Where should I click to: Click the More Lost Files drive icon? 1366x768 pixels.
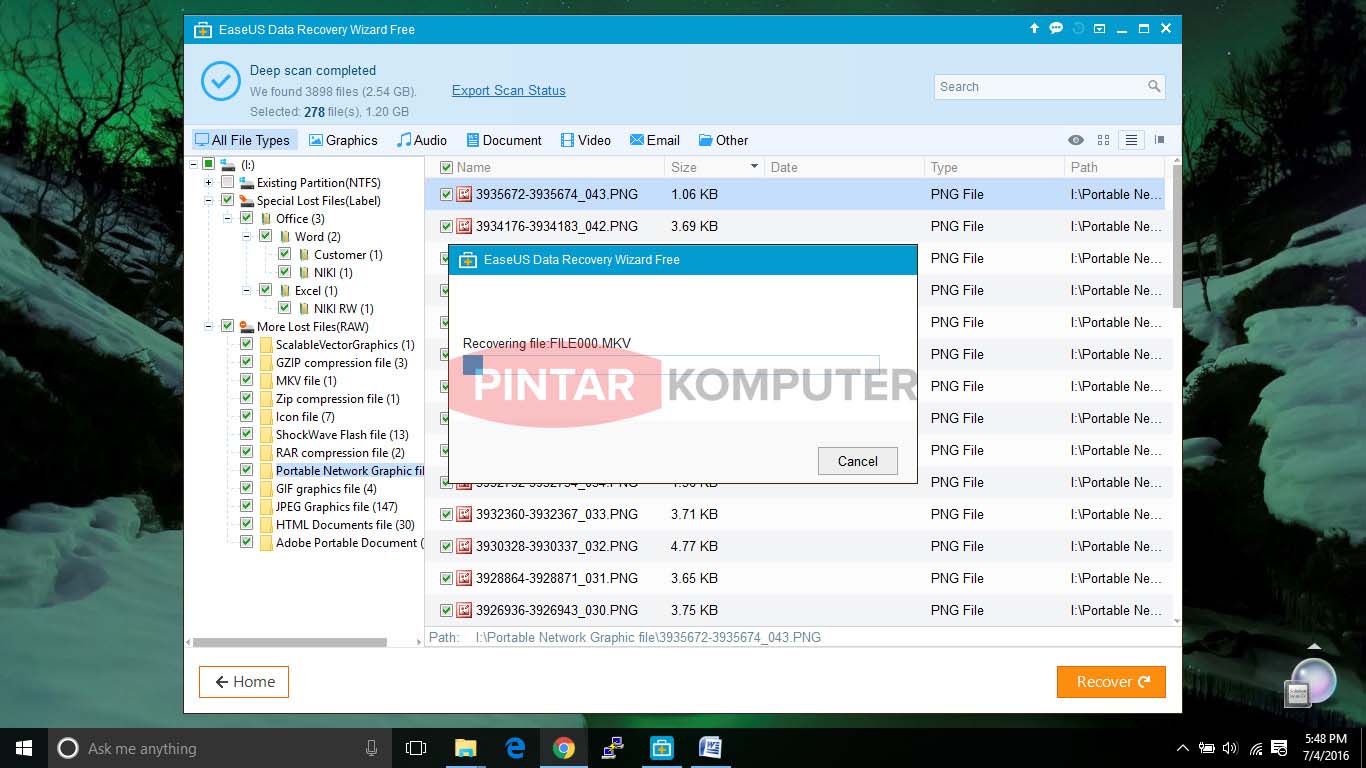tap(246, 327)
